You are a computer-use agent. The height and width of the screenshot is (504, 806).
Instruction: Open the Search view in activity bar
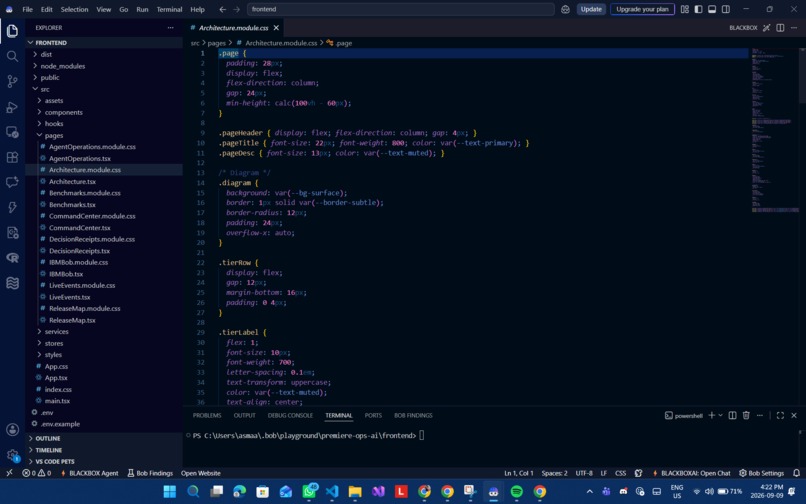(x=12, y=56)
